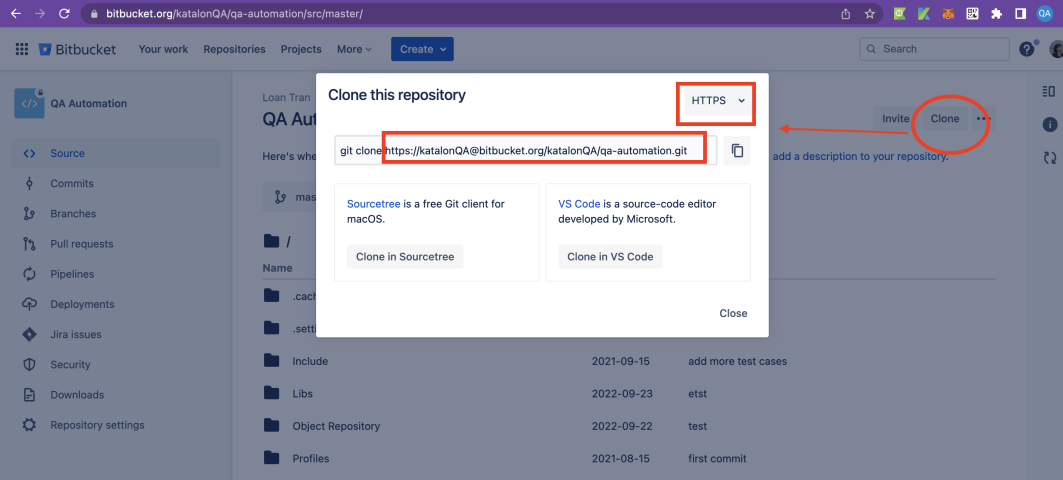Viewport: 1063px width, 480px height.
Task: Copy the git clone command icon
Action: coord(737,150)
